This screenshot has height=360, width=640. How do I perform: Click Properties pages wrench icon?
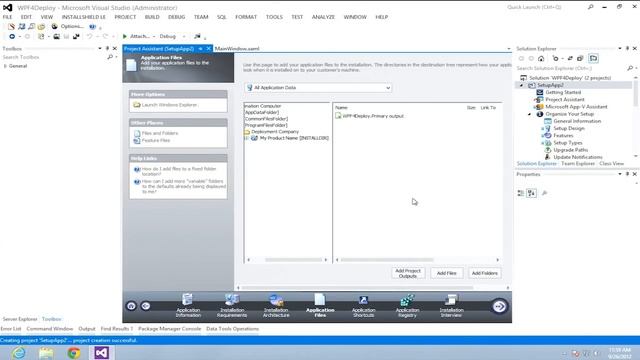pos(544,193)
